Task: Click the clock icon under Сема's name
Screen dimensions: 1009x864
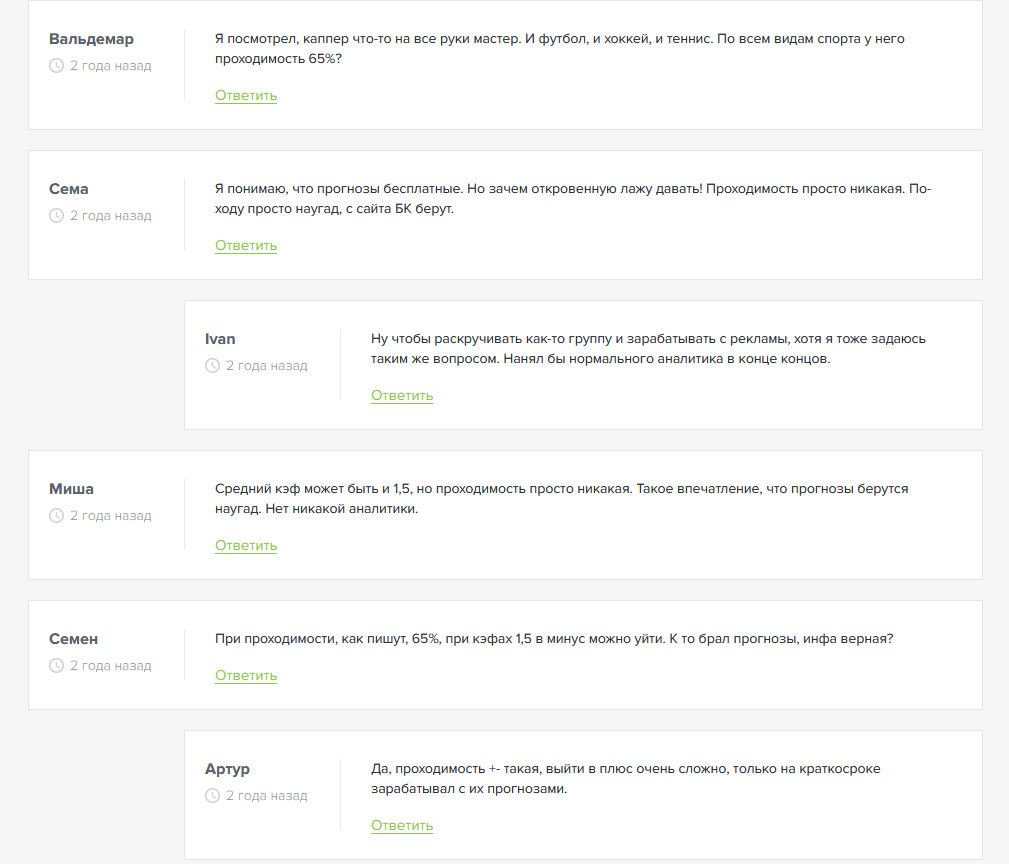Action: click(x=57, y=216)
